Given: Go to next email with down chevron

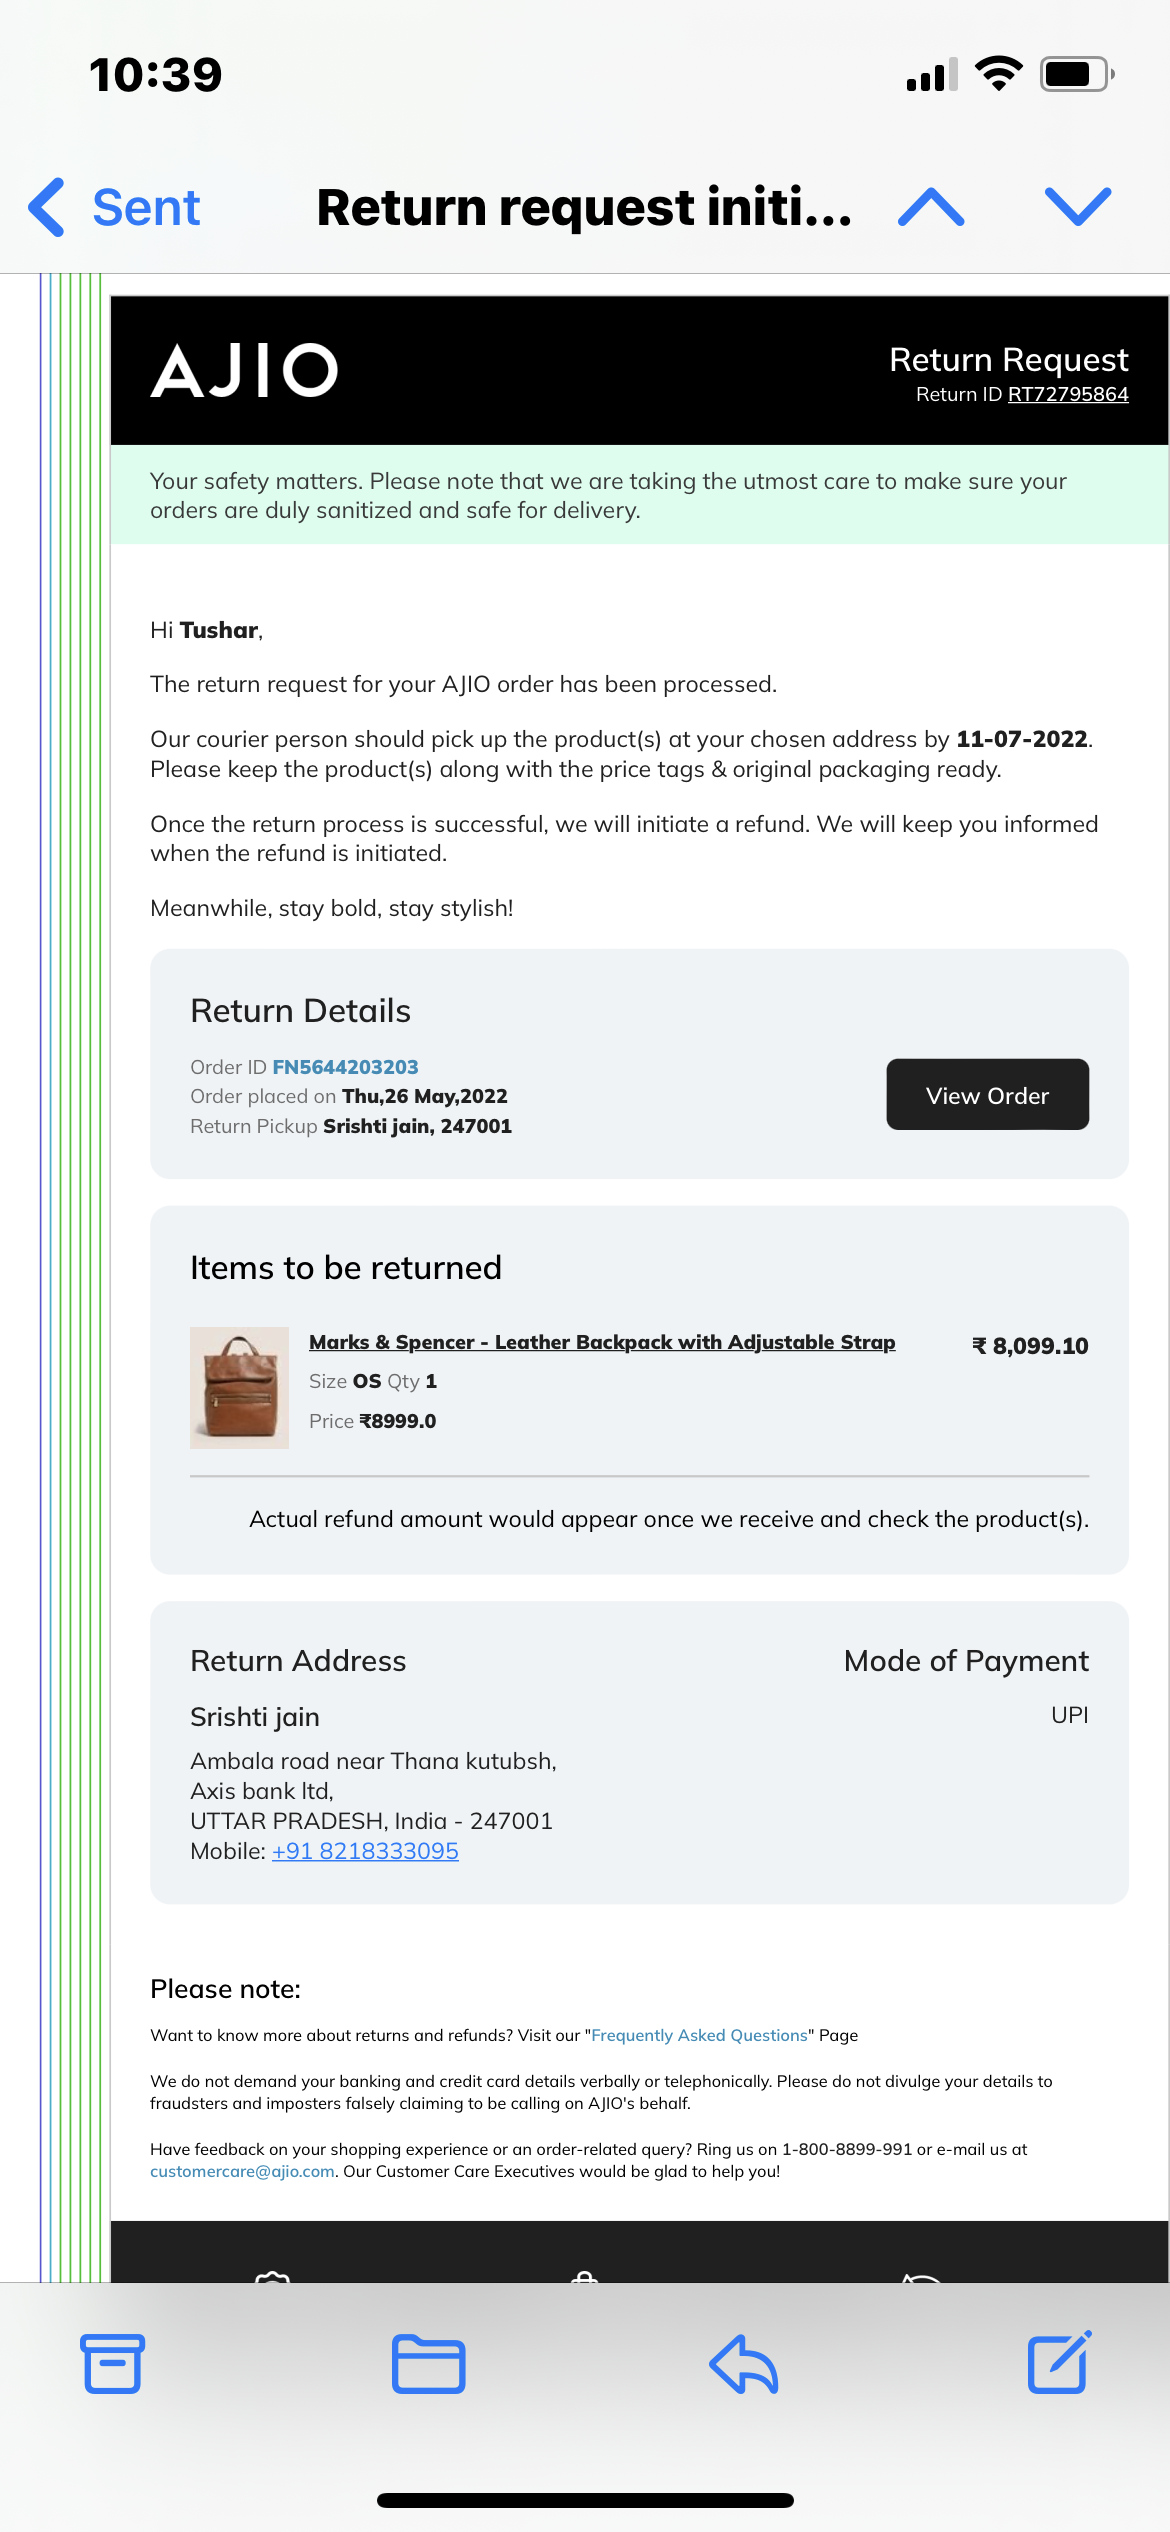Looking at the screenshot, I should 1077,207.
